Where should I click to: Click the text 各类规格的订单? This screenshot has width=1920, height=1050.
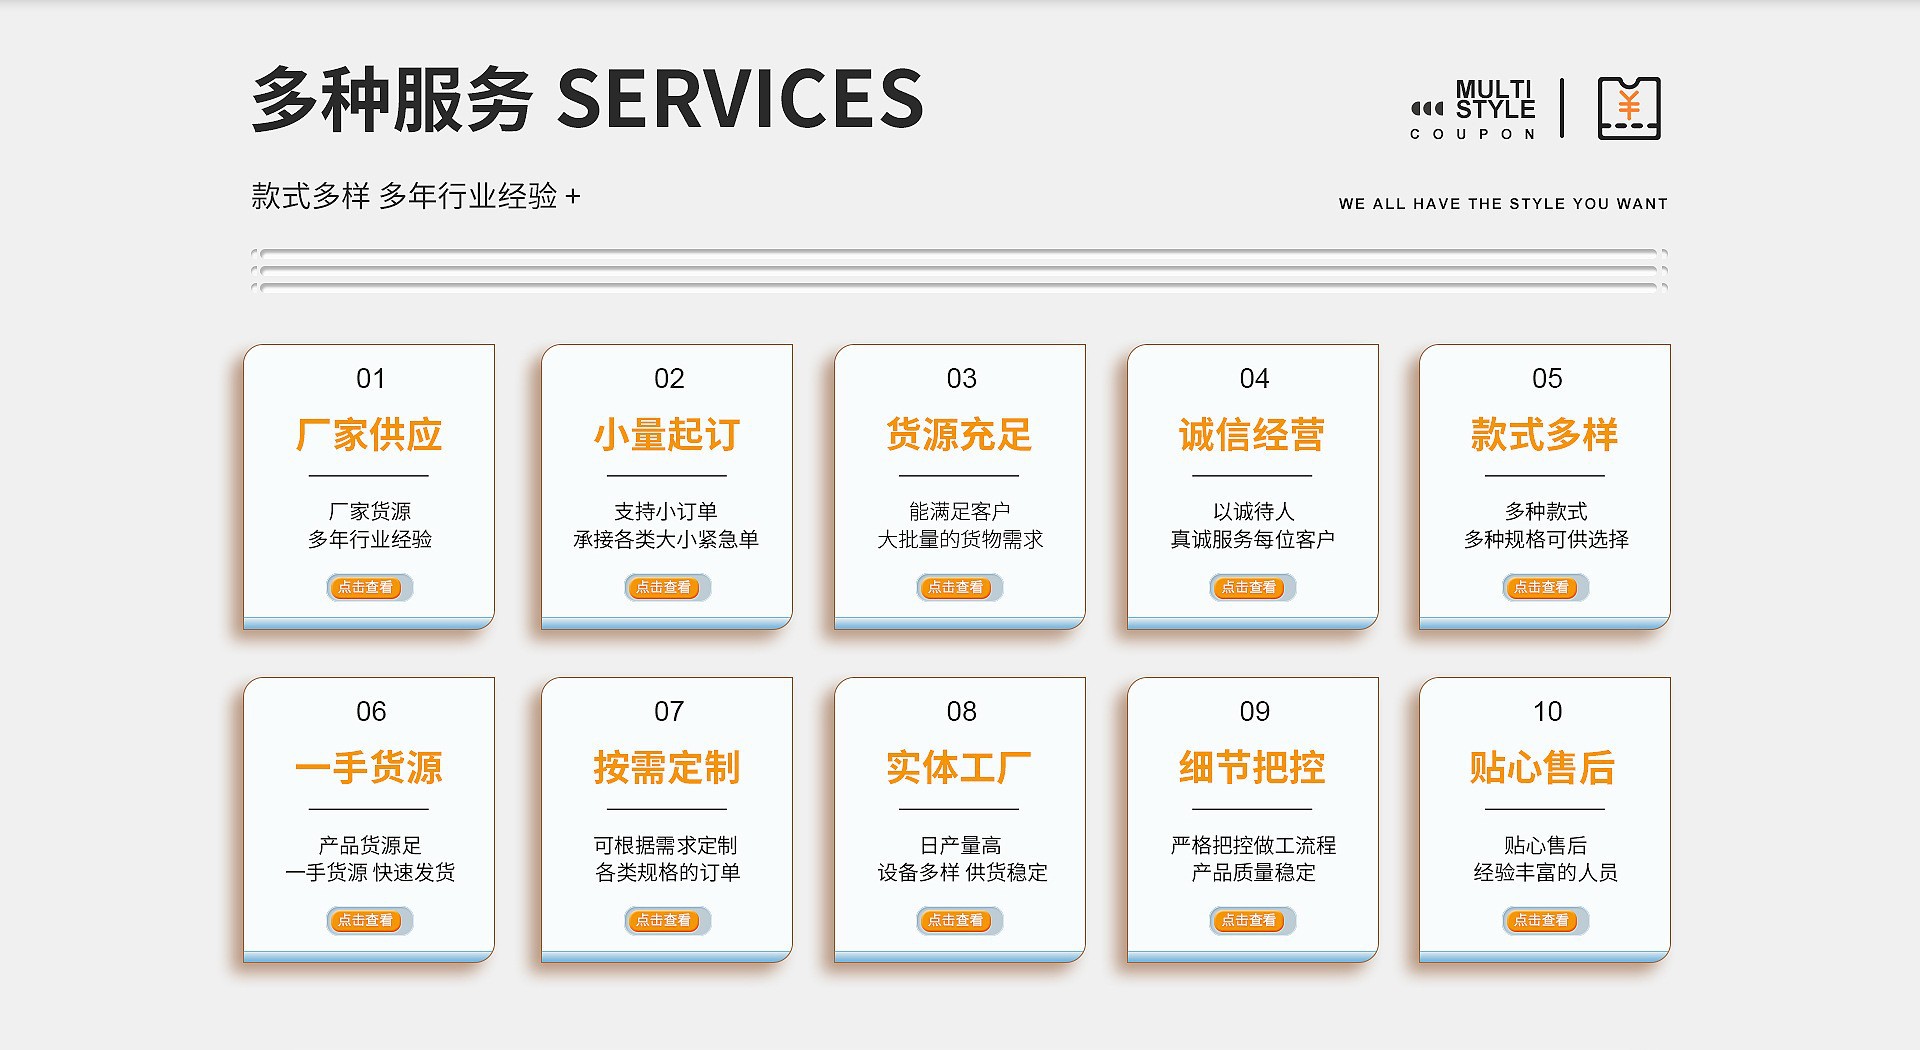[x=668, y=873]
